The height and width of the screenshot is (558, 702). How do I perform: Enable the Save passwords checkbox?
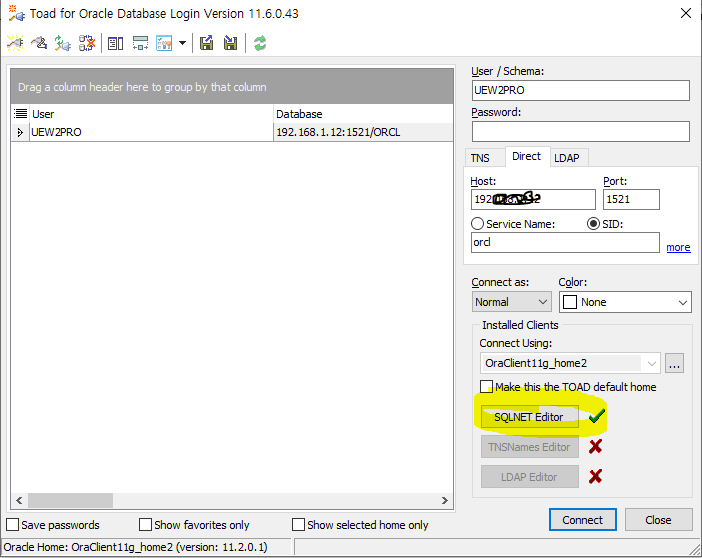pyautogui.click(x=13, y=524)
